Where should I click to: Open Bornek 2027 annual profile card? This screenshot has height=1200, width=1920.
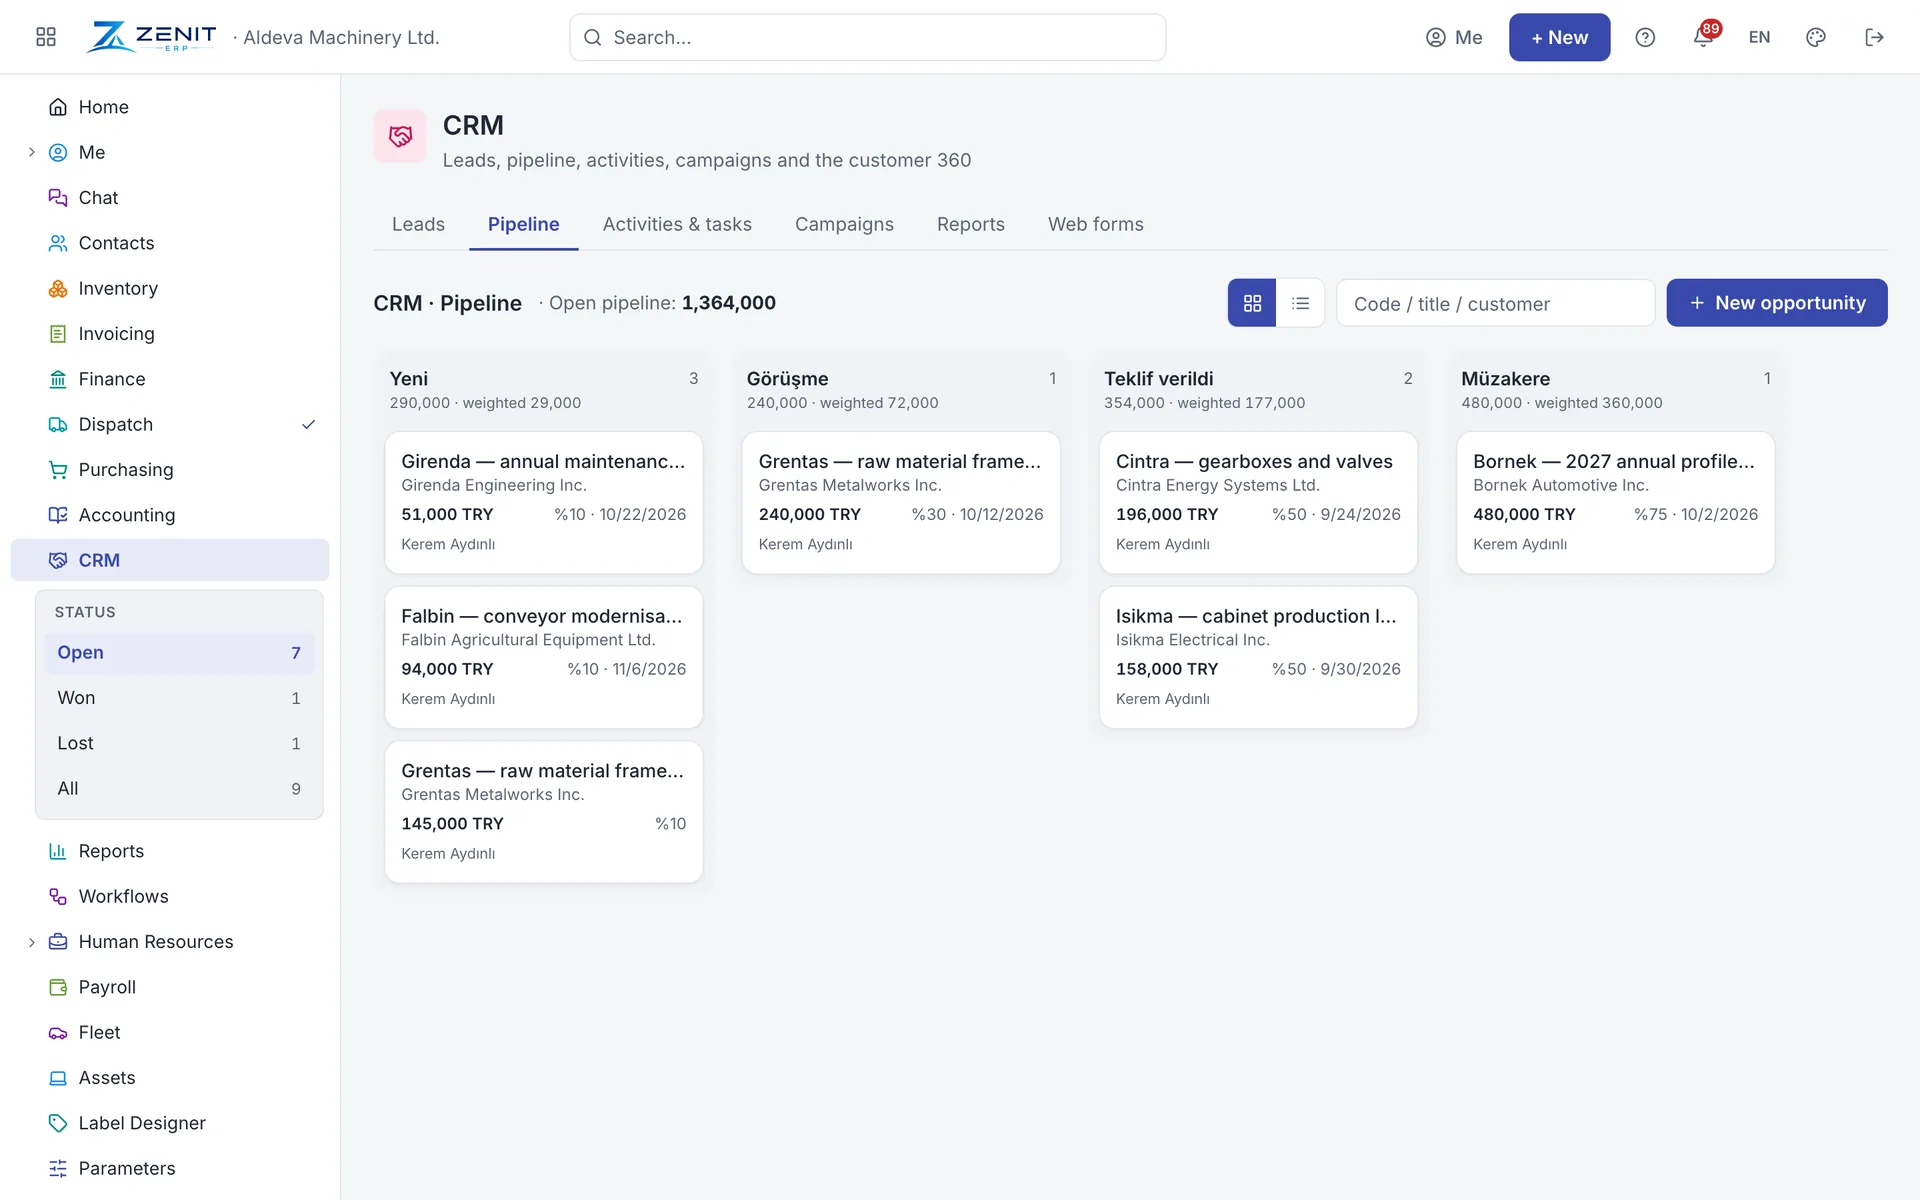pos(1615,502)
